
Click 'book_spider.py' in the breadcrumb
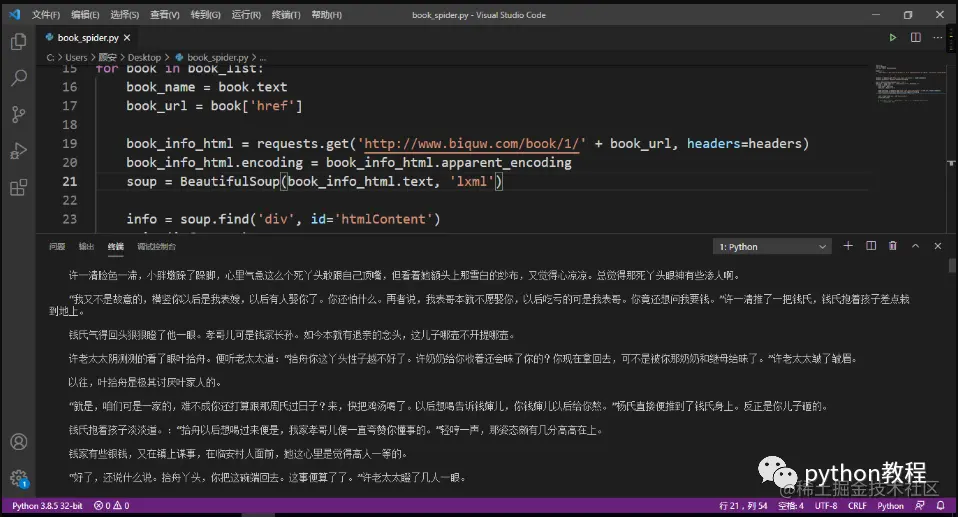coord(218,57)
